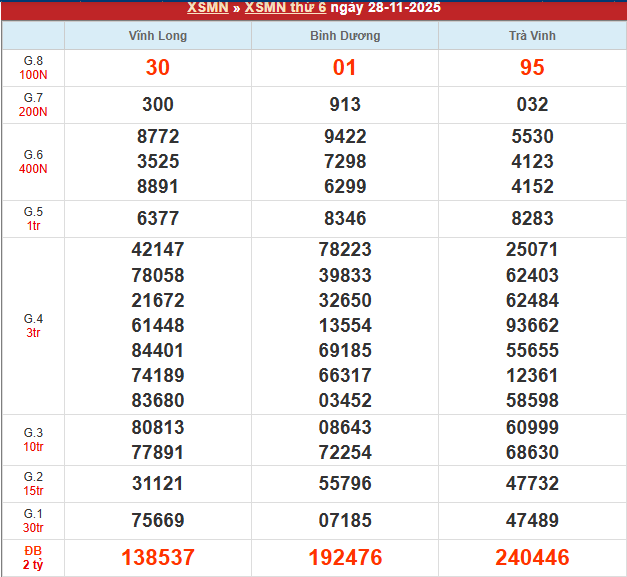Click Bình Dương G.8 number 01
The width and height of the screenshot is (627, 577).
(344, 67)
